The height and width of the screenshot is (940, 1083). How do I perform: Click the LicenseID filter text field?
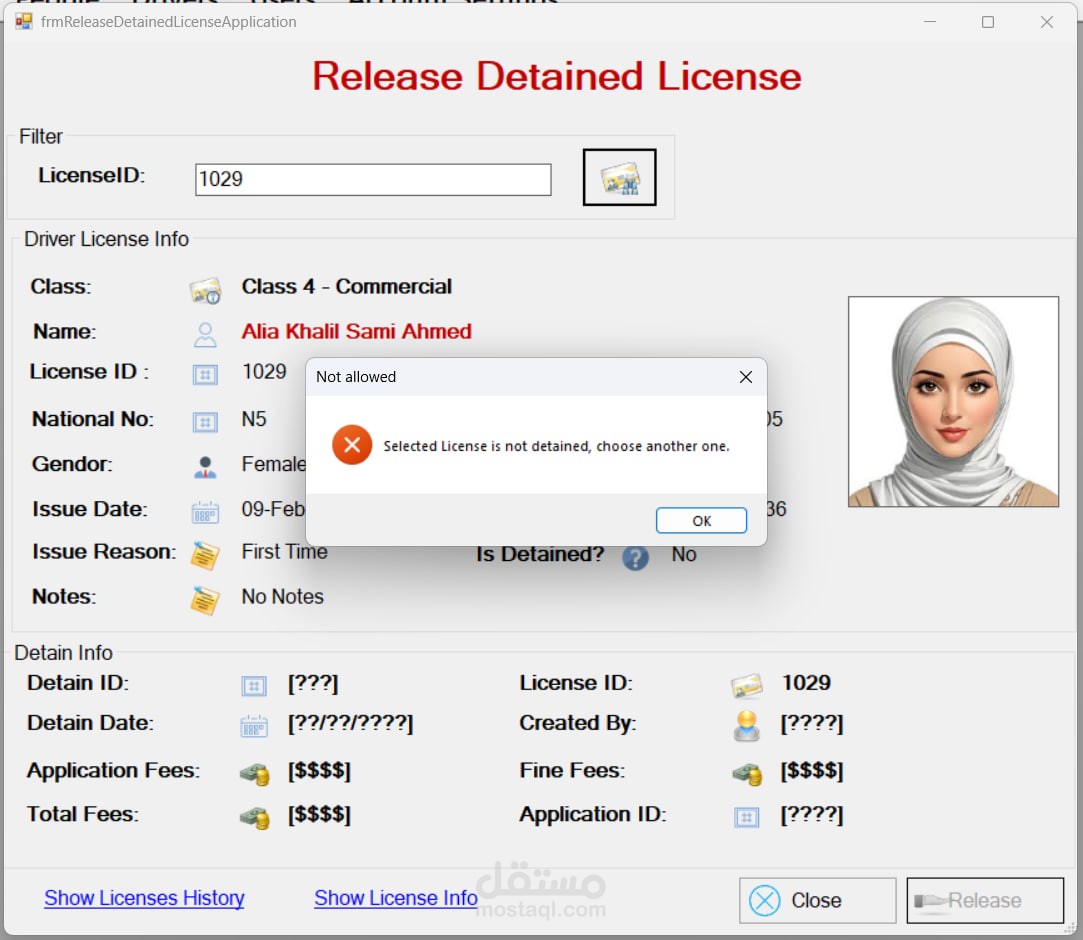(x=373, y=180)
